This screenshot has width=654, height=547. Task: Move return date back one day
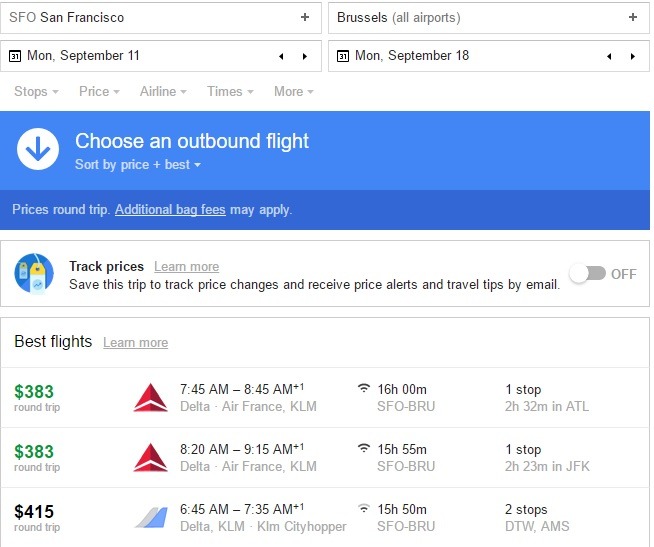pyautogui.click(x=609, y=56)
